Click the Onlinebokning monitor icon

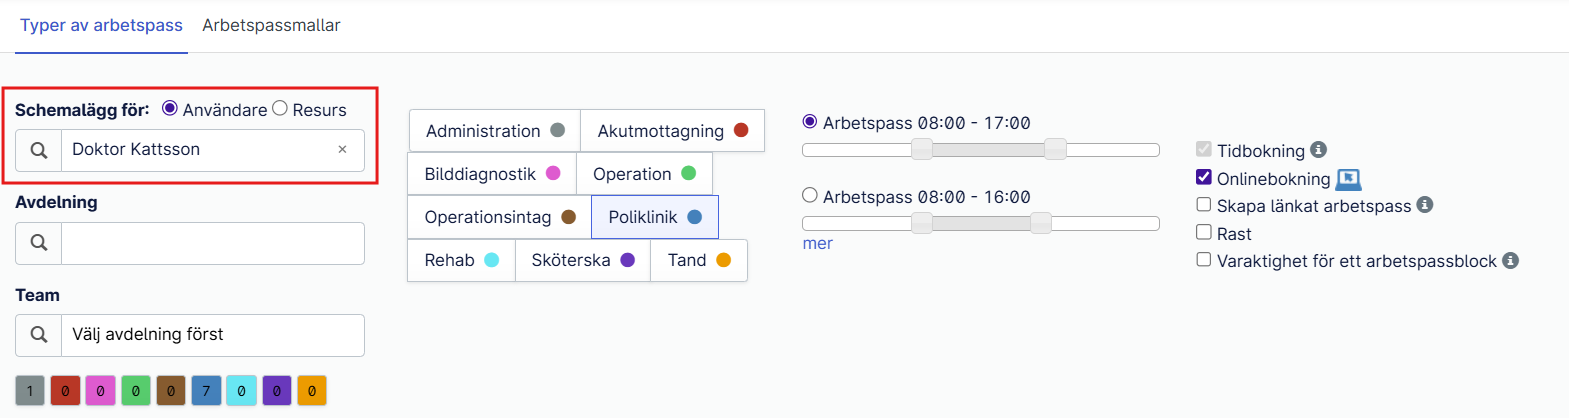point(1348,179)
